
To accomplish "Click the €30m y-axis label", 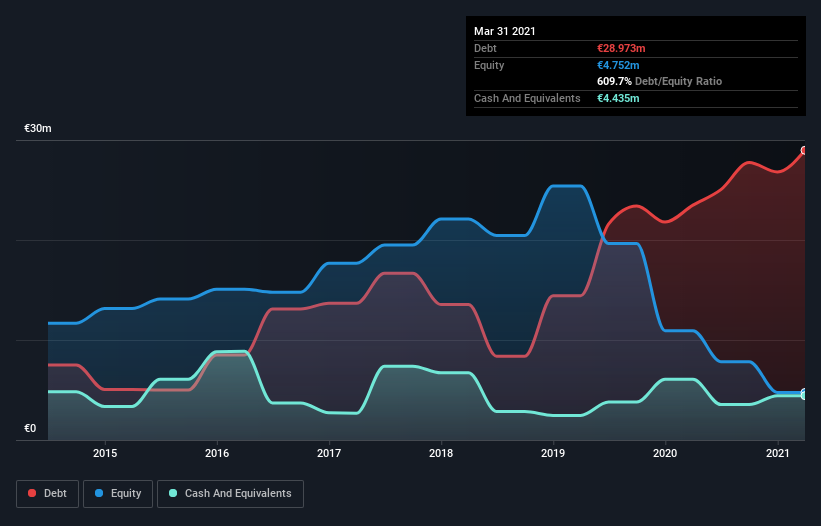I will [38, 128].
